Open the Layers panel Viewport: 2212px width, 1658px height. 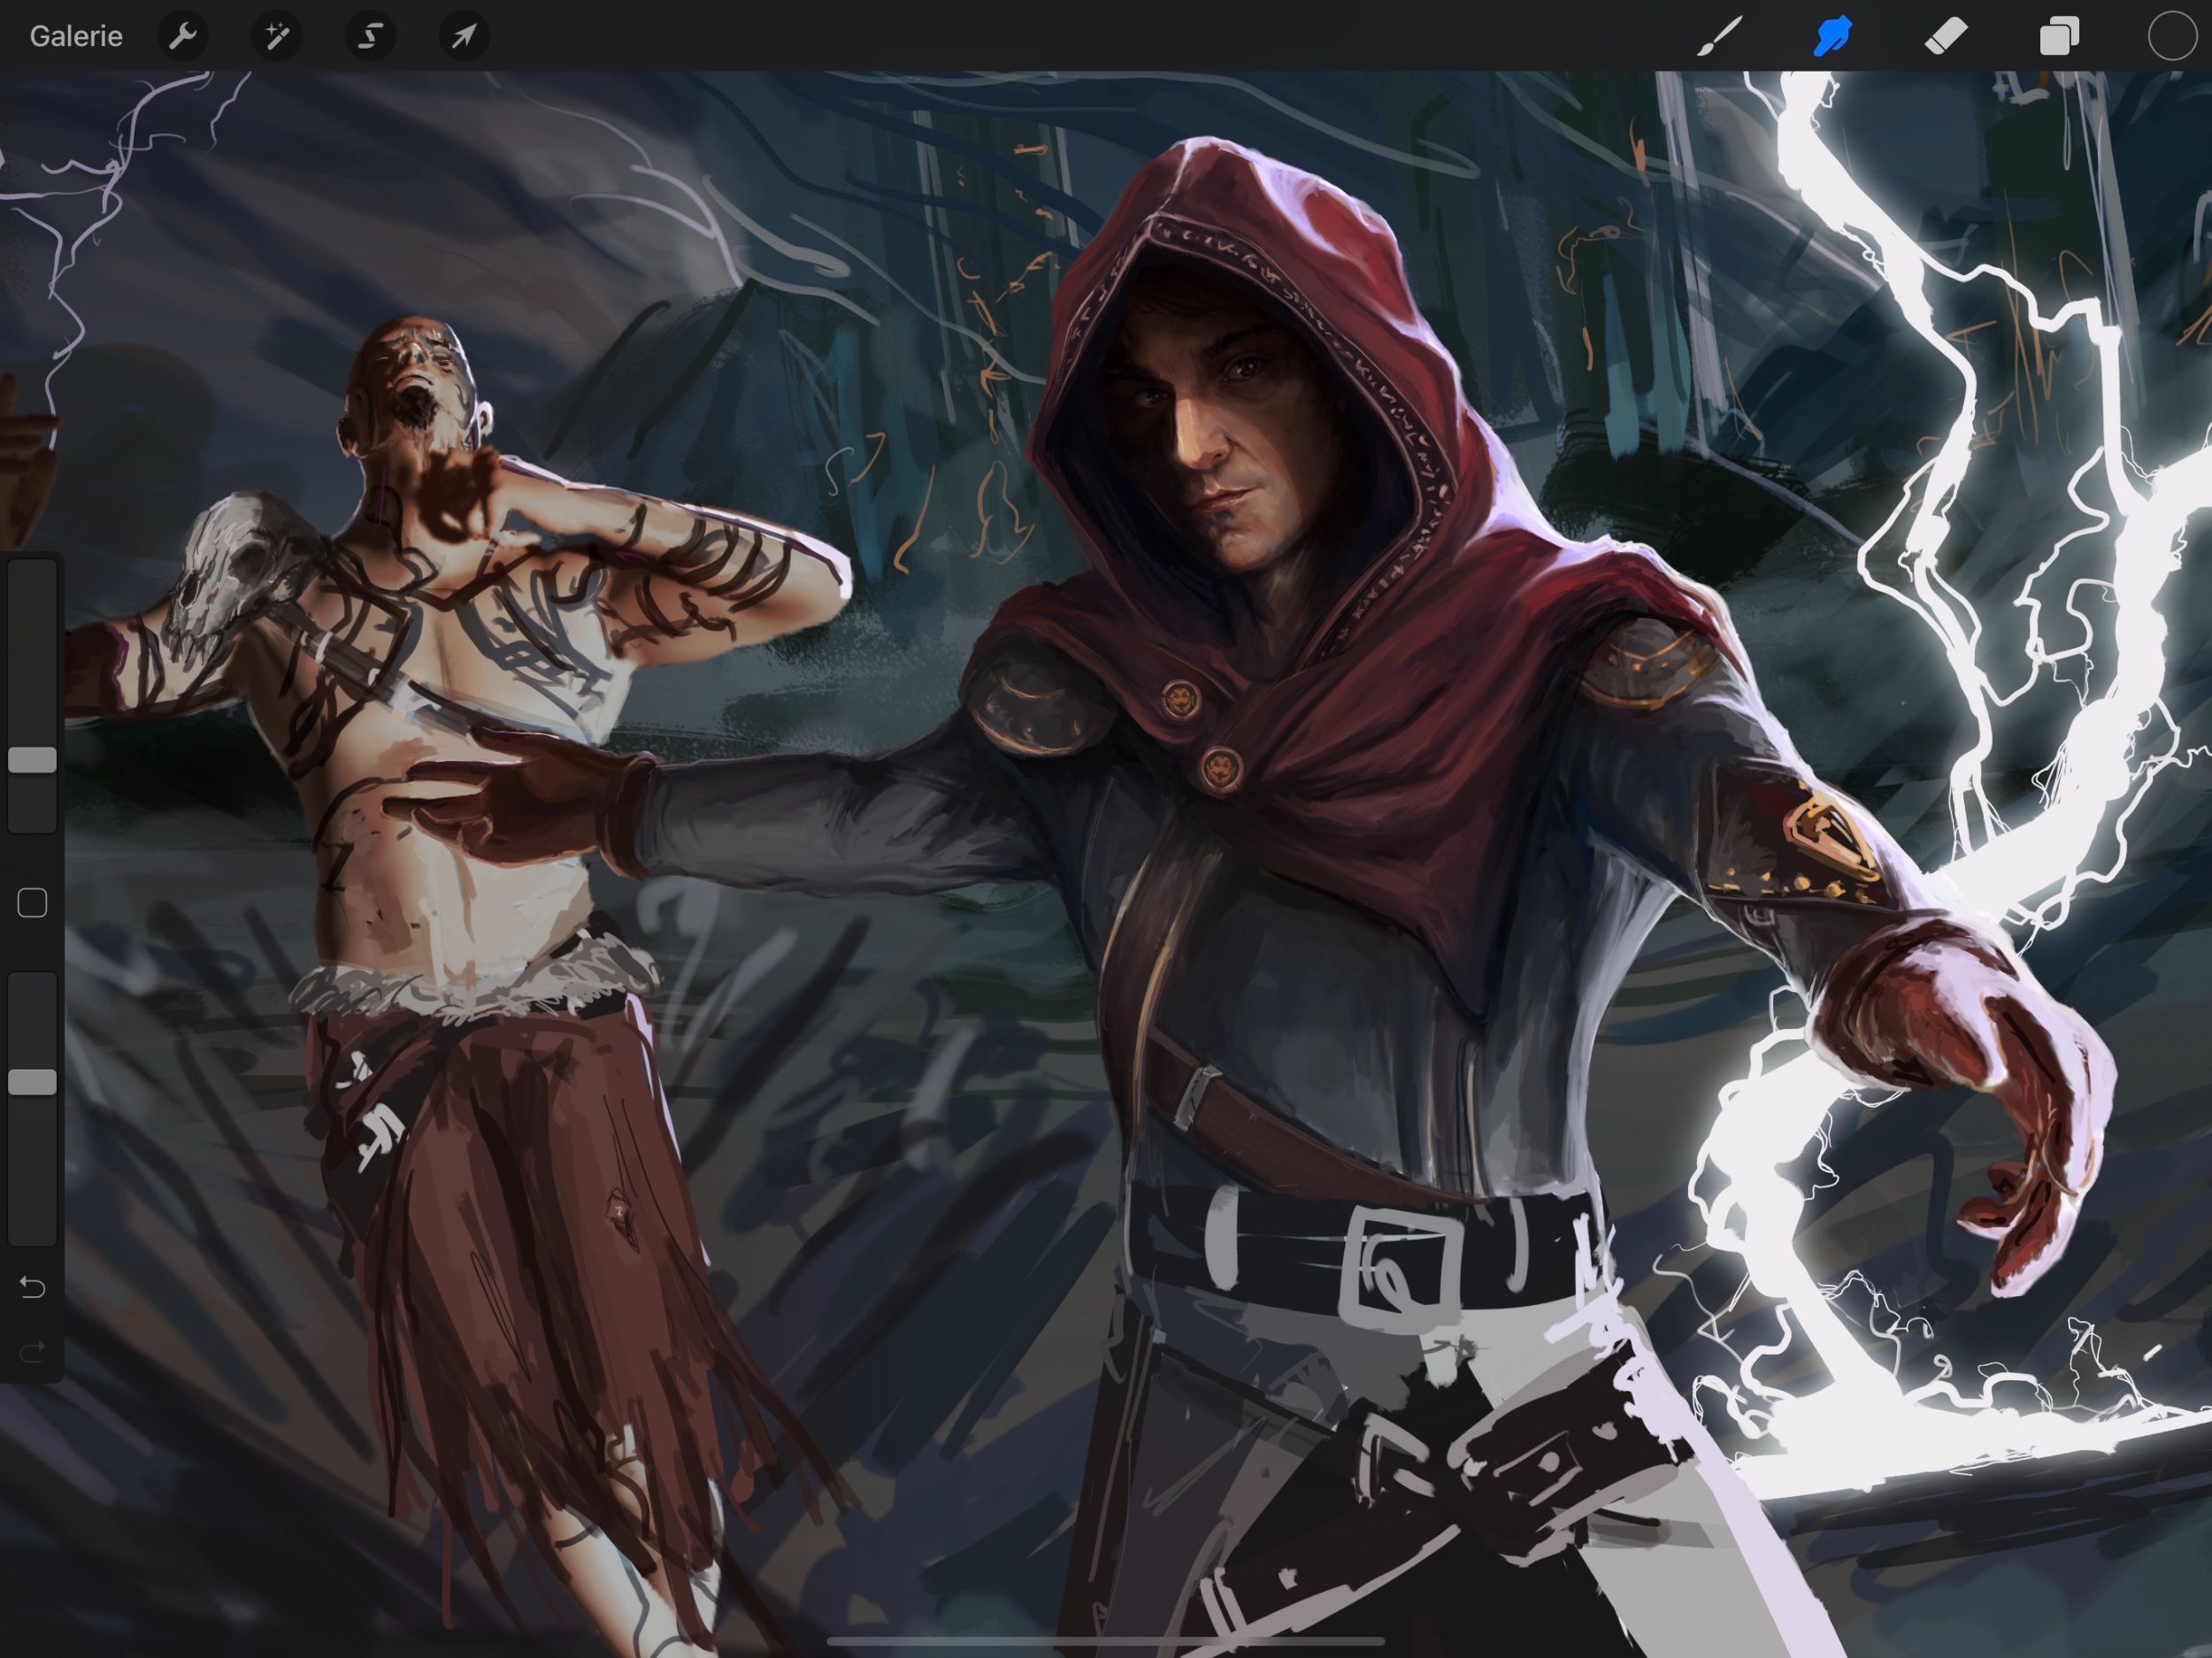[x=2059, y=37]
